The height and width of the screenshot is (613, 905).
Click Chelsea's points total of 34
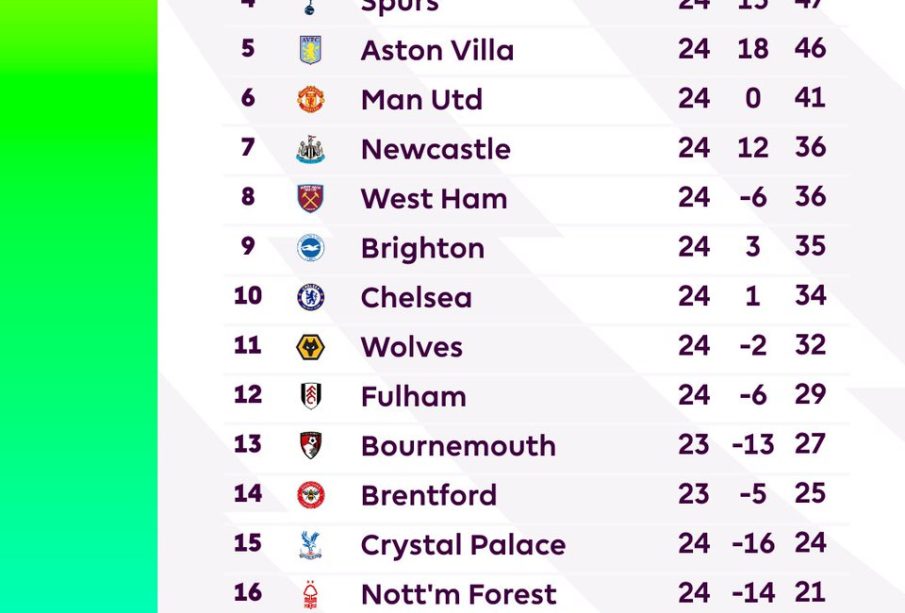click(810, 296)
